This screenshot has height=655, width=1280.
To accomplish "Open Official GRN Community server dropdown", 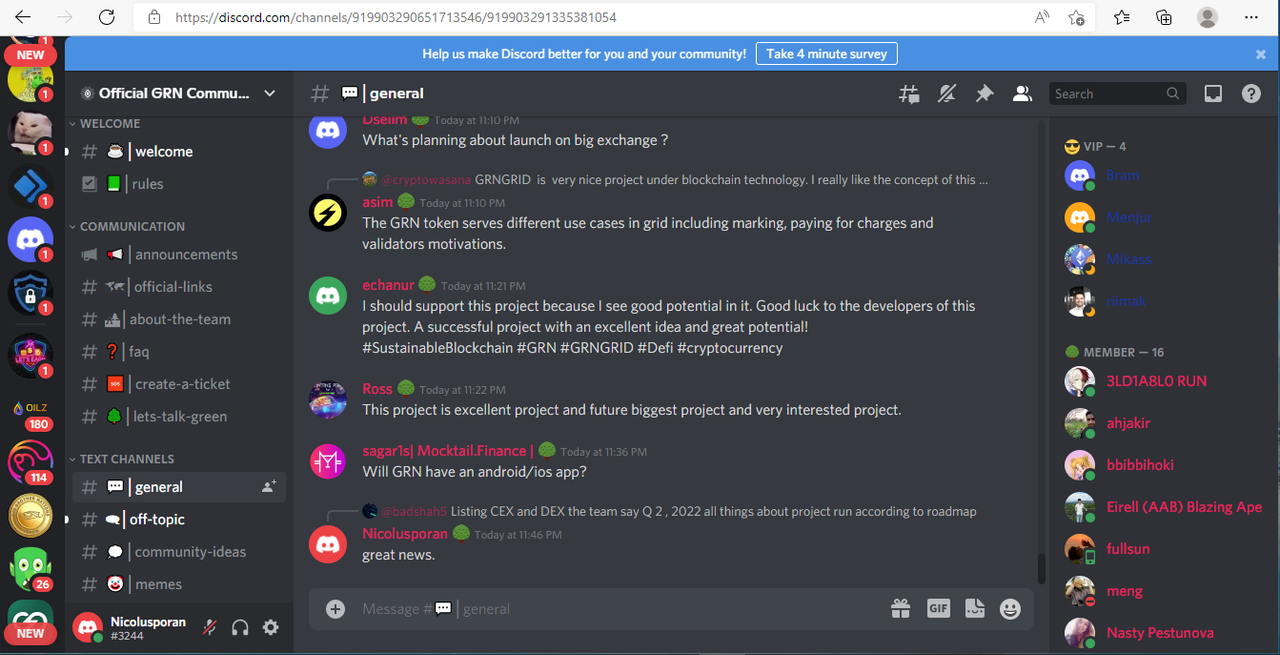I will coord(179,93).
